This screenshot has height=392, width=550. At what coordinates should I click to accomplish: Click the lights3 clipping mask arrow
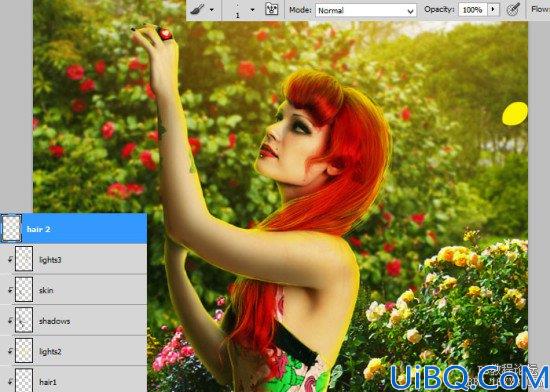click(x=10, y=260)
